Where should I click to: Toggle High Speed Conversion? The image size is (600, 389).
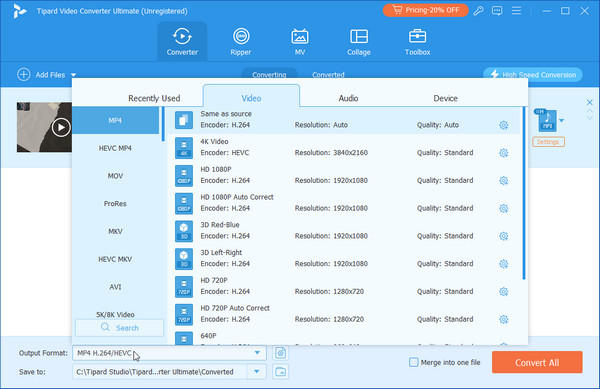(533, 75)
